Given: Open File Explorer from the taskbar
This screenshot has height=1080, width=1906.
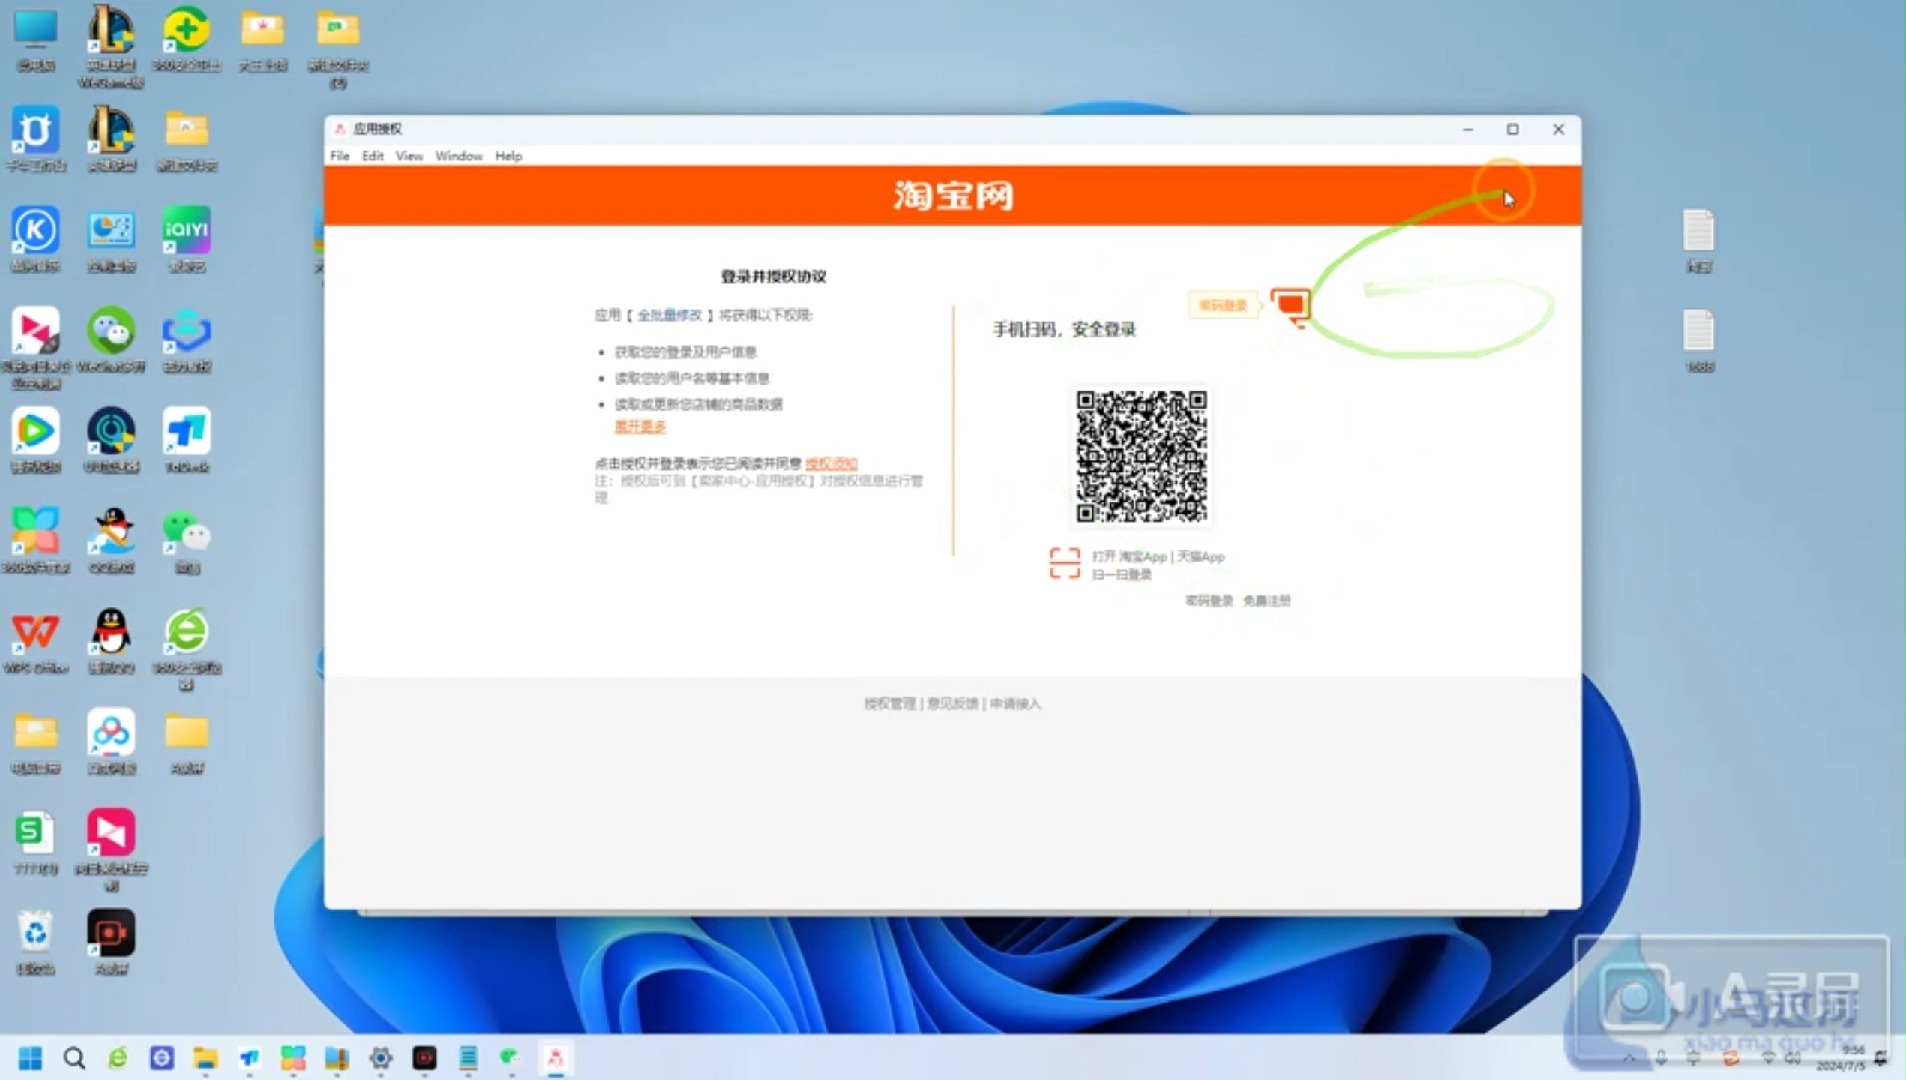Looking at the screenshot, I should (206, 1058).
